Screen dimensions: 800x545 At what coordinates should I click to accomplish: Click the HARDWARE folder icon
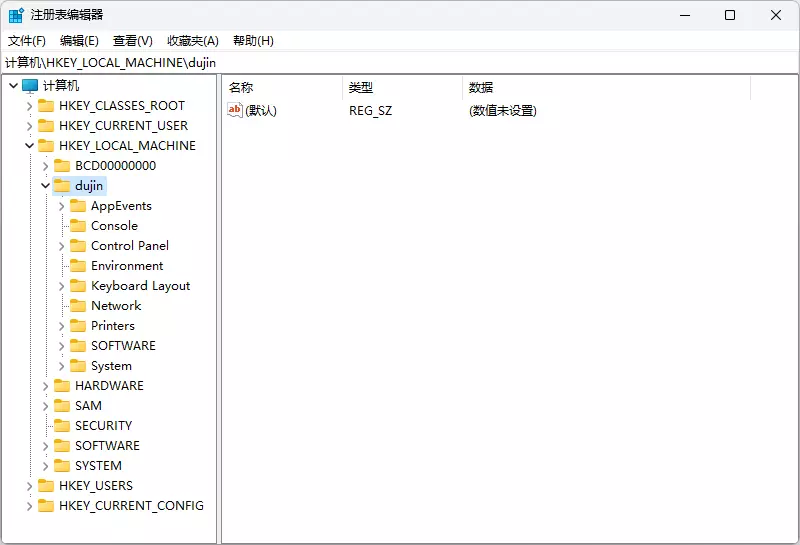pos(62,386)
